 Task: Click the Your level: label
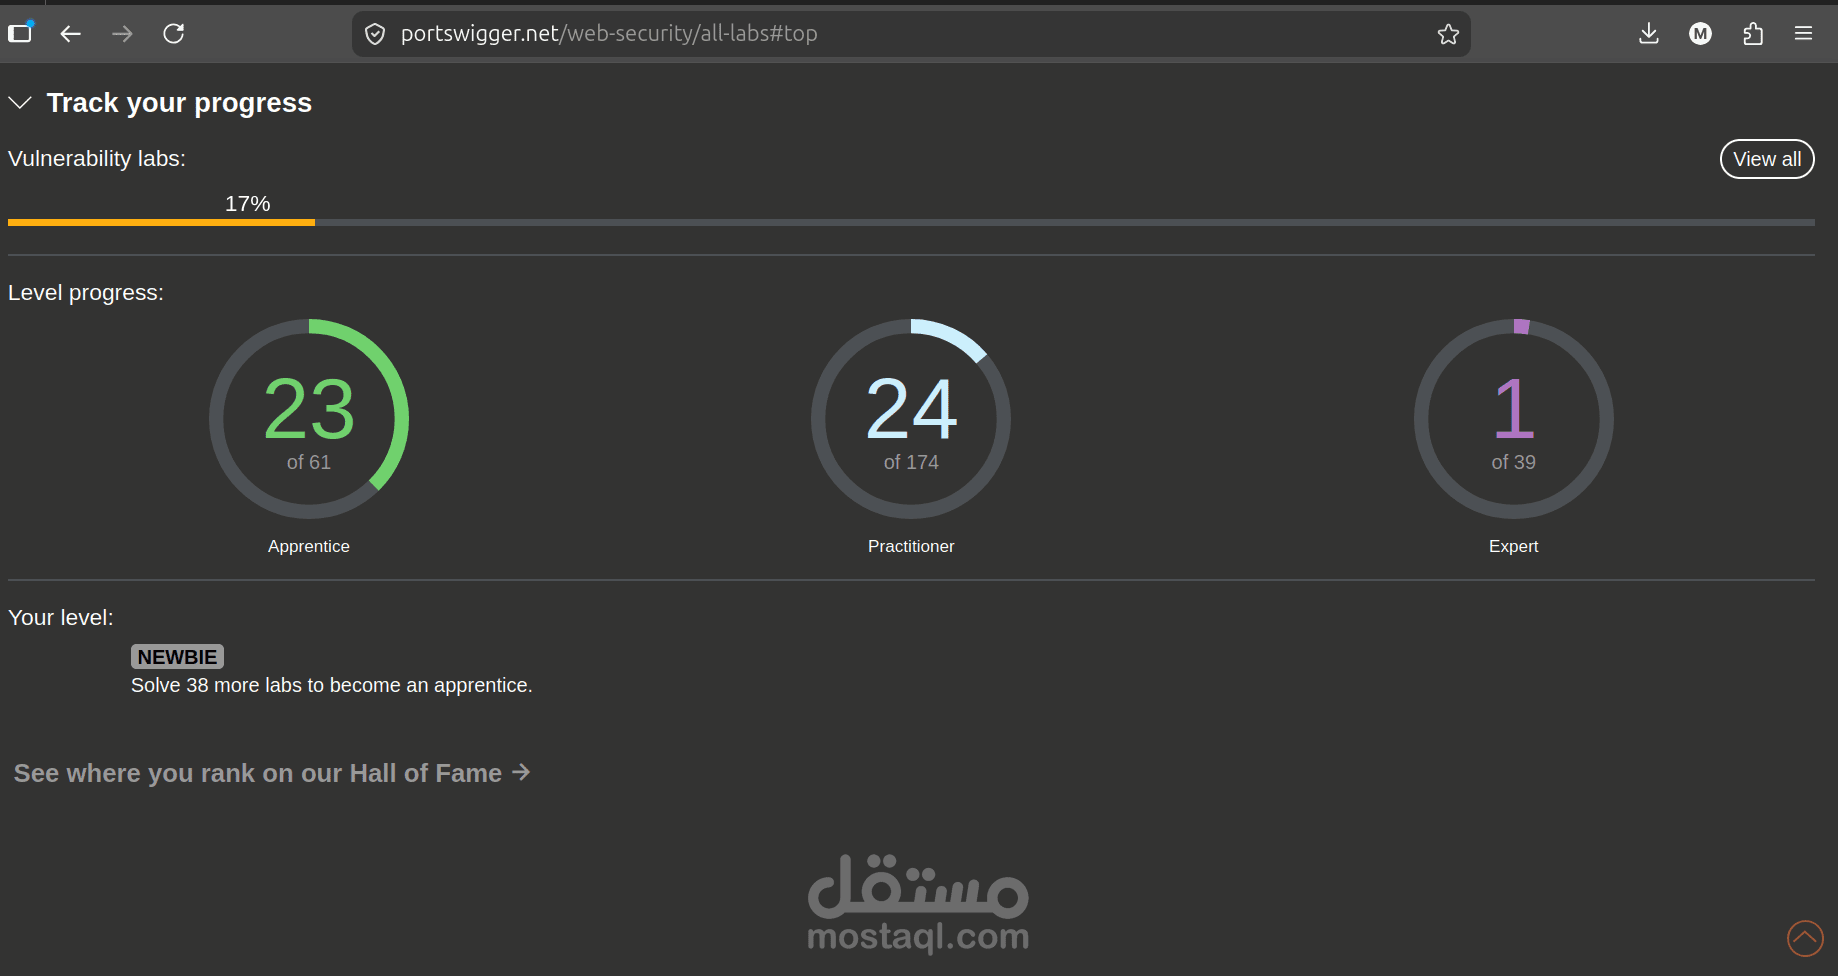(61, 618)
